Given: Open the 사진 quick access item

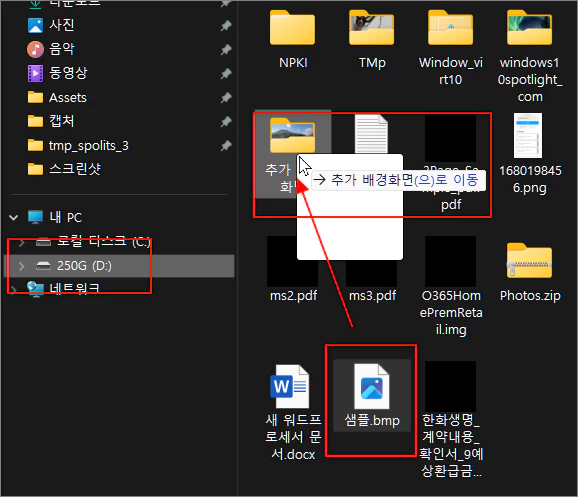Looking at the screenshot, I should click(51, 25).
